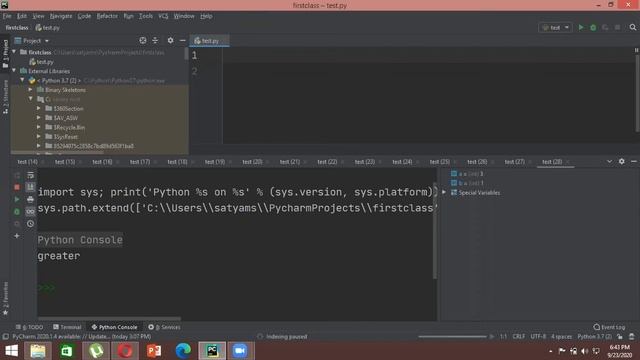Open the Structure side tab

pyautogui.click(x=5, y=97)
